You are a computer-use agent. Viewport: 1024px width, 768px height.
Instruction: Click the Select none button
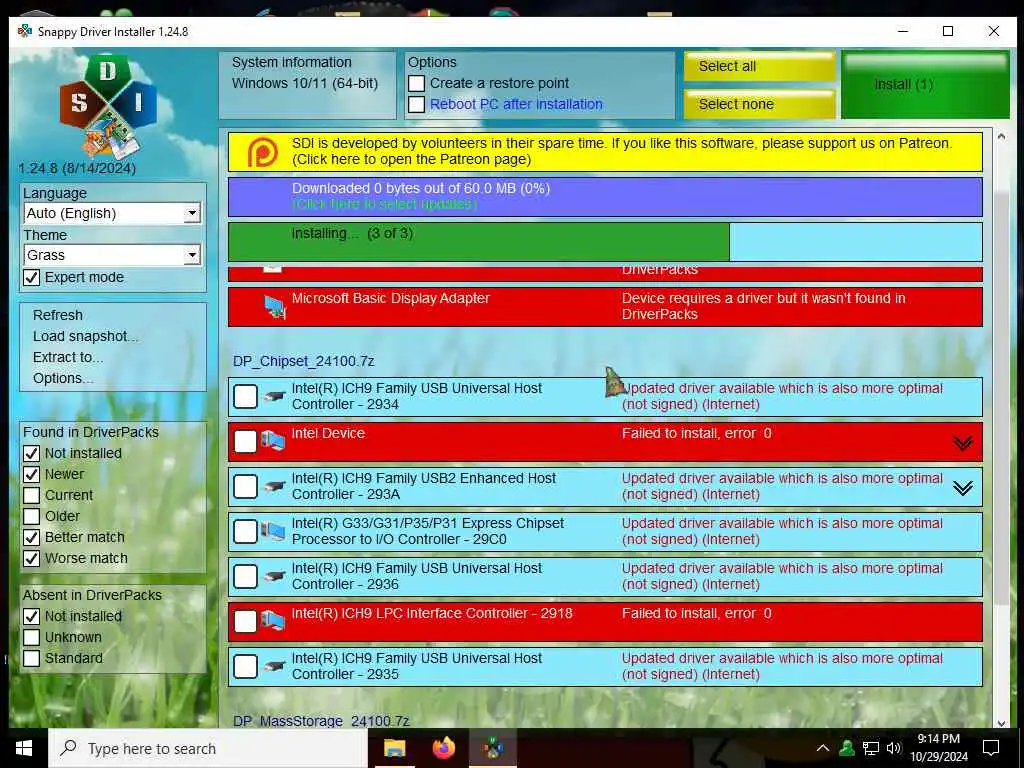(x=760, y=104)
